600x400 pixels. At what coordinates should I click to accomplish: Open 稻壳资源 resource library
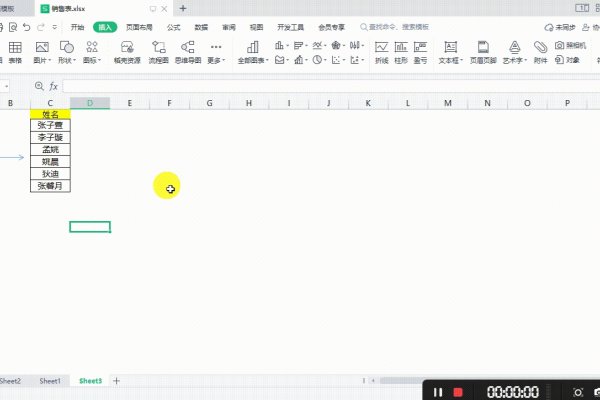tap(127, 52)
